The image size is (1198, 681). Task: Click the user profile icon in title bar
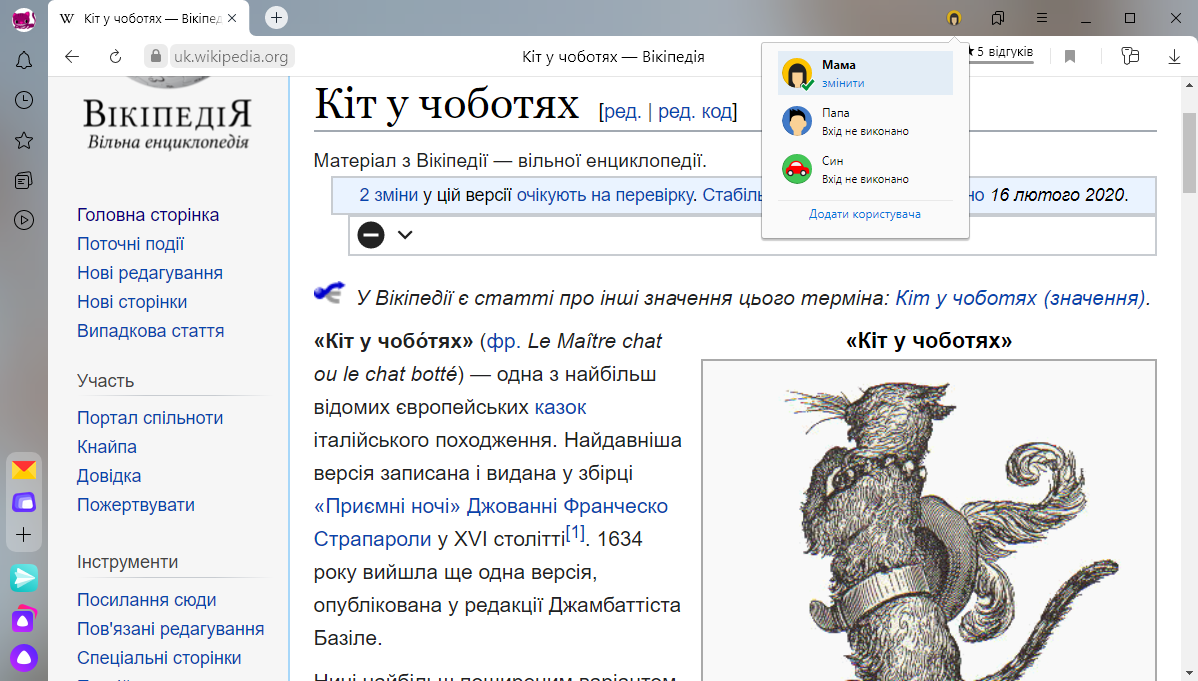pos(954,18)
